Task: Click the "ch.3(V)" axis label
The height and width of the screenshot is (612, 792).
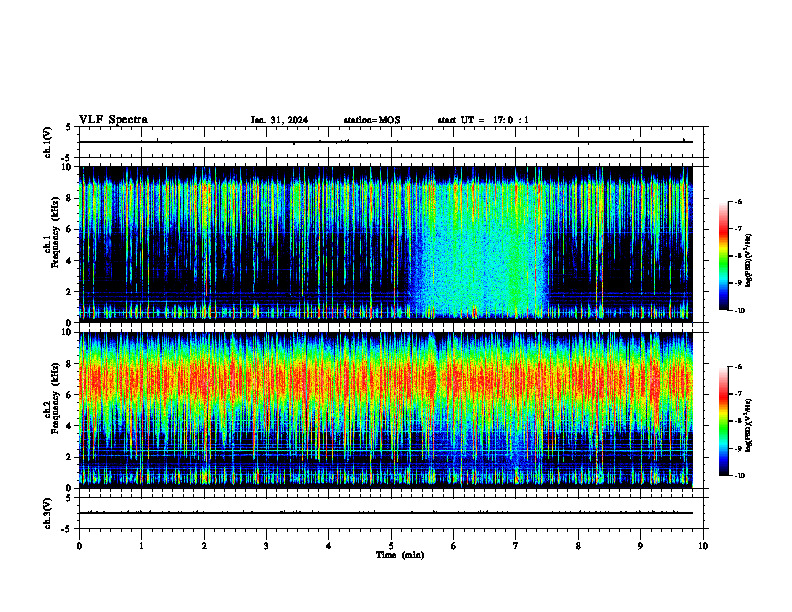Action: pos(48,513)
